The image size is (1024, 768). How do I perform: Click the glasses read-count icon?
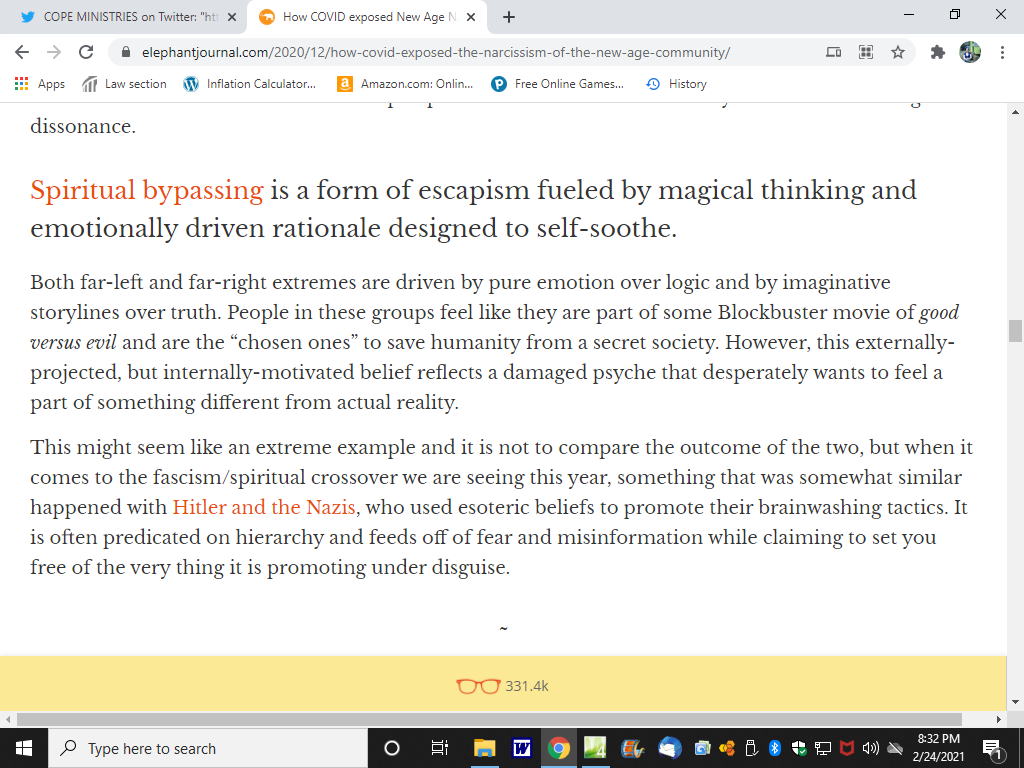[x=478, y=686]
